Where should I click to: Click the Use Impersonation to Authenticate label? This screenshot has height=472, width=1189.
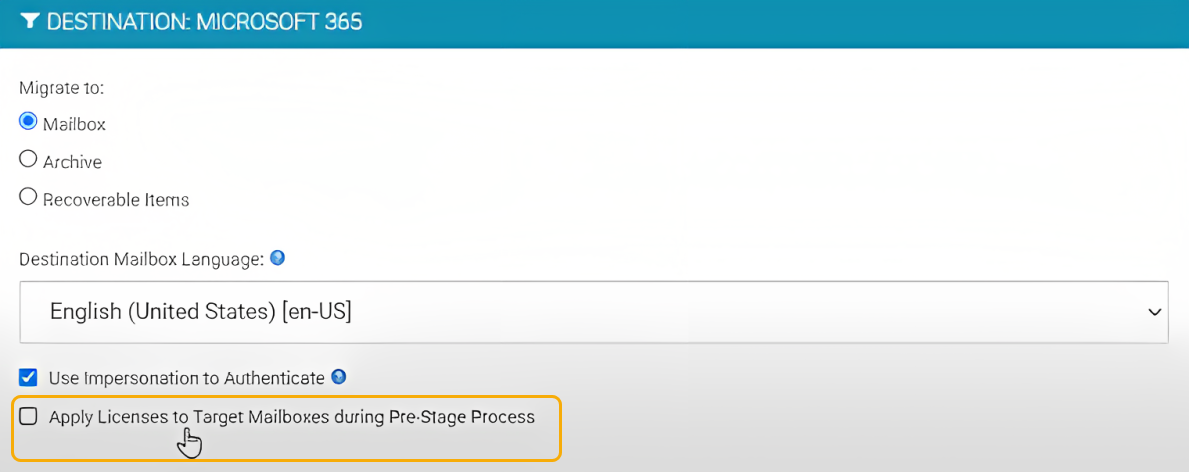tap(187, 377)
